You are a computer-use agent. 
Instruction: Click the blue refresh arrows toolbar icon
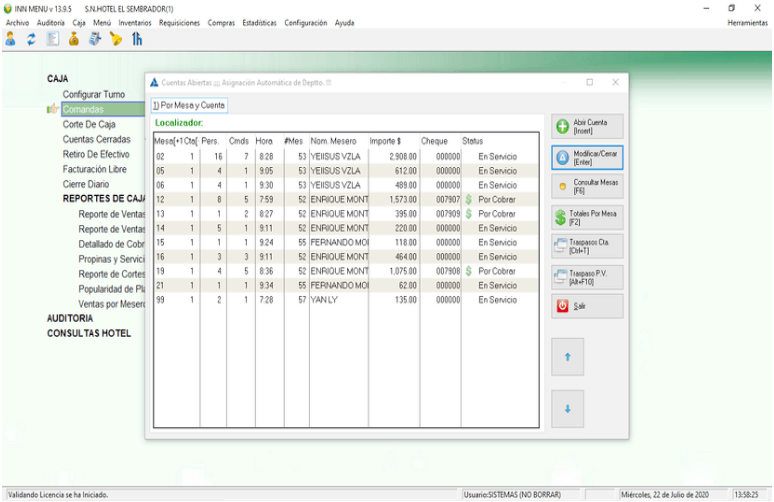(x=31, y=39)
